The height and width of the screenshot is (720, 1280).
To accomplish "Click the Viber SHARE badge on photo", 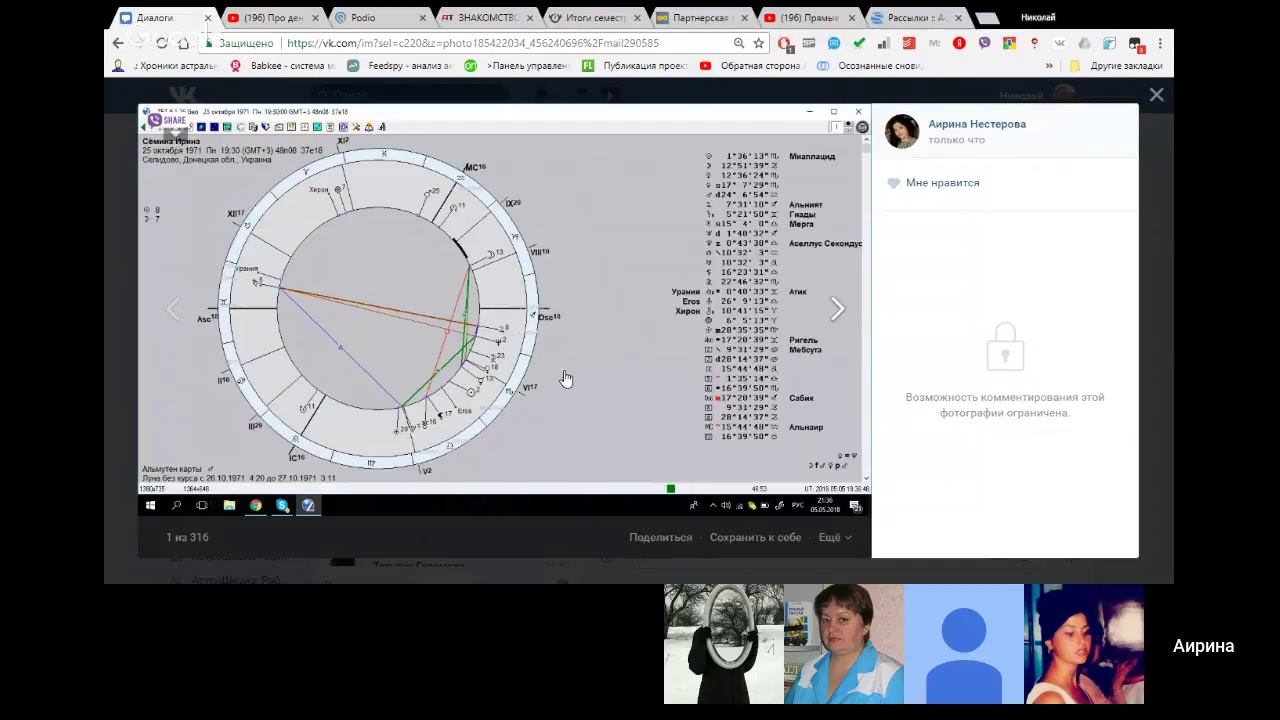I will click(168, 120).
